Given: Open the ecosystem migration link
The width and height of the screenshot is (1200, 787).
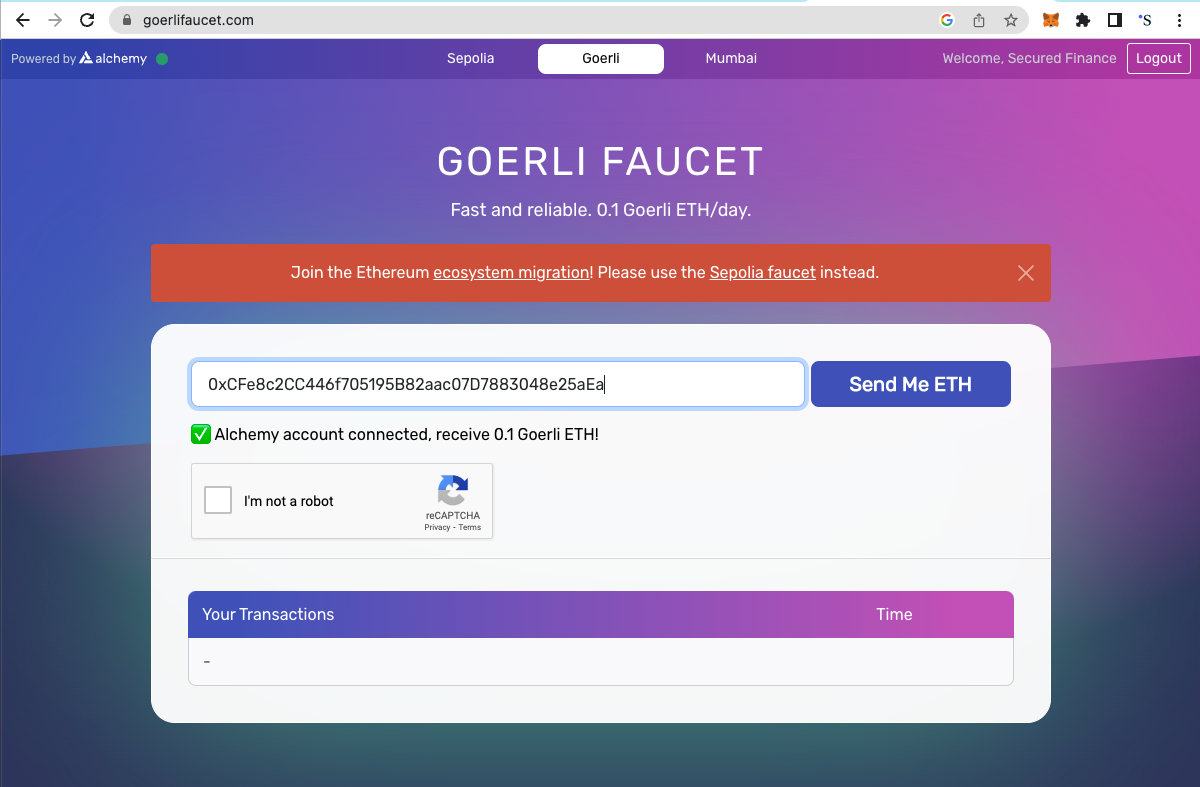Looking at the screenshot, I should [511, 272].
